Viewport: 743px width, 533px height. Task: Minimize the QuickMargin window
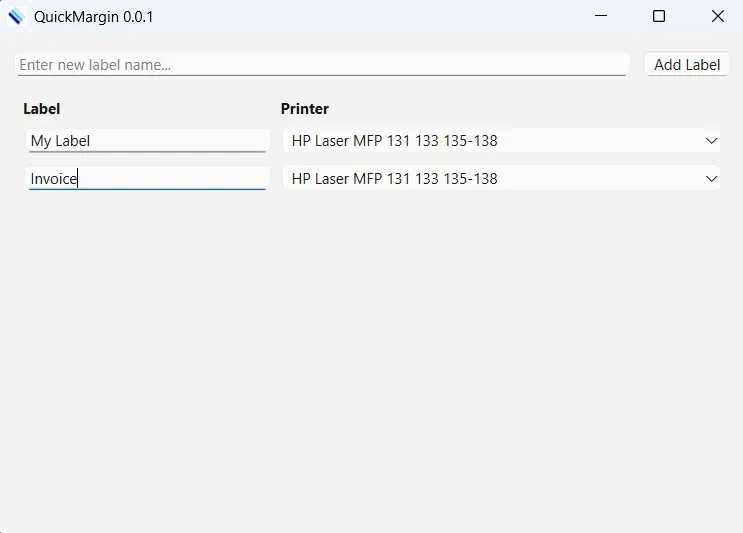pyautogui.click(x=601, y=16)
